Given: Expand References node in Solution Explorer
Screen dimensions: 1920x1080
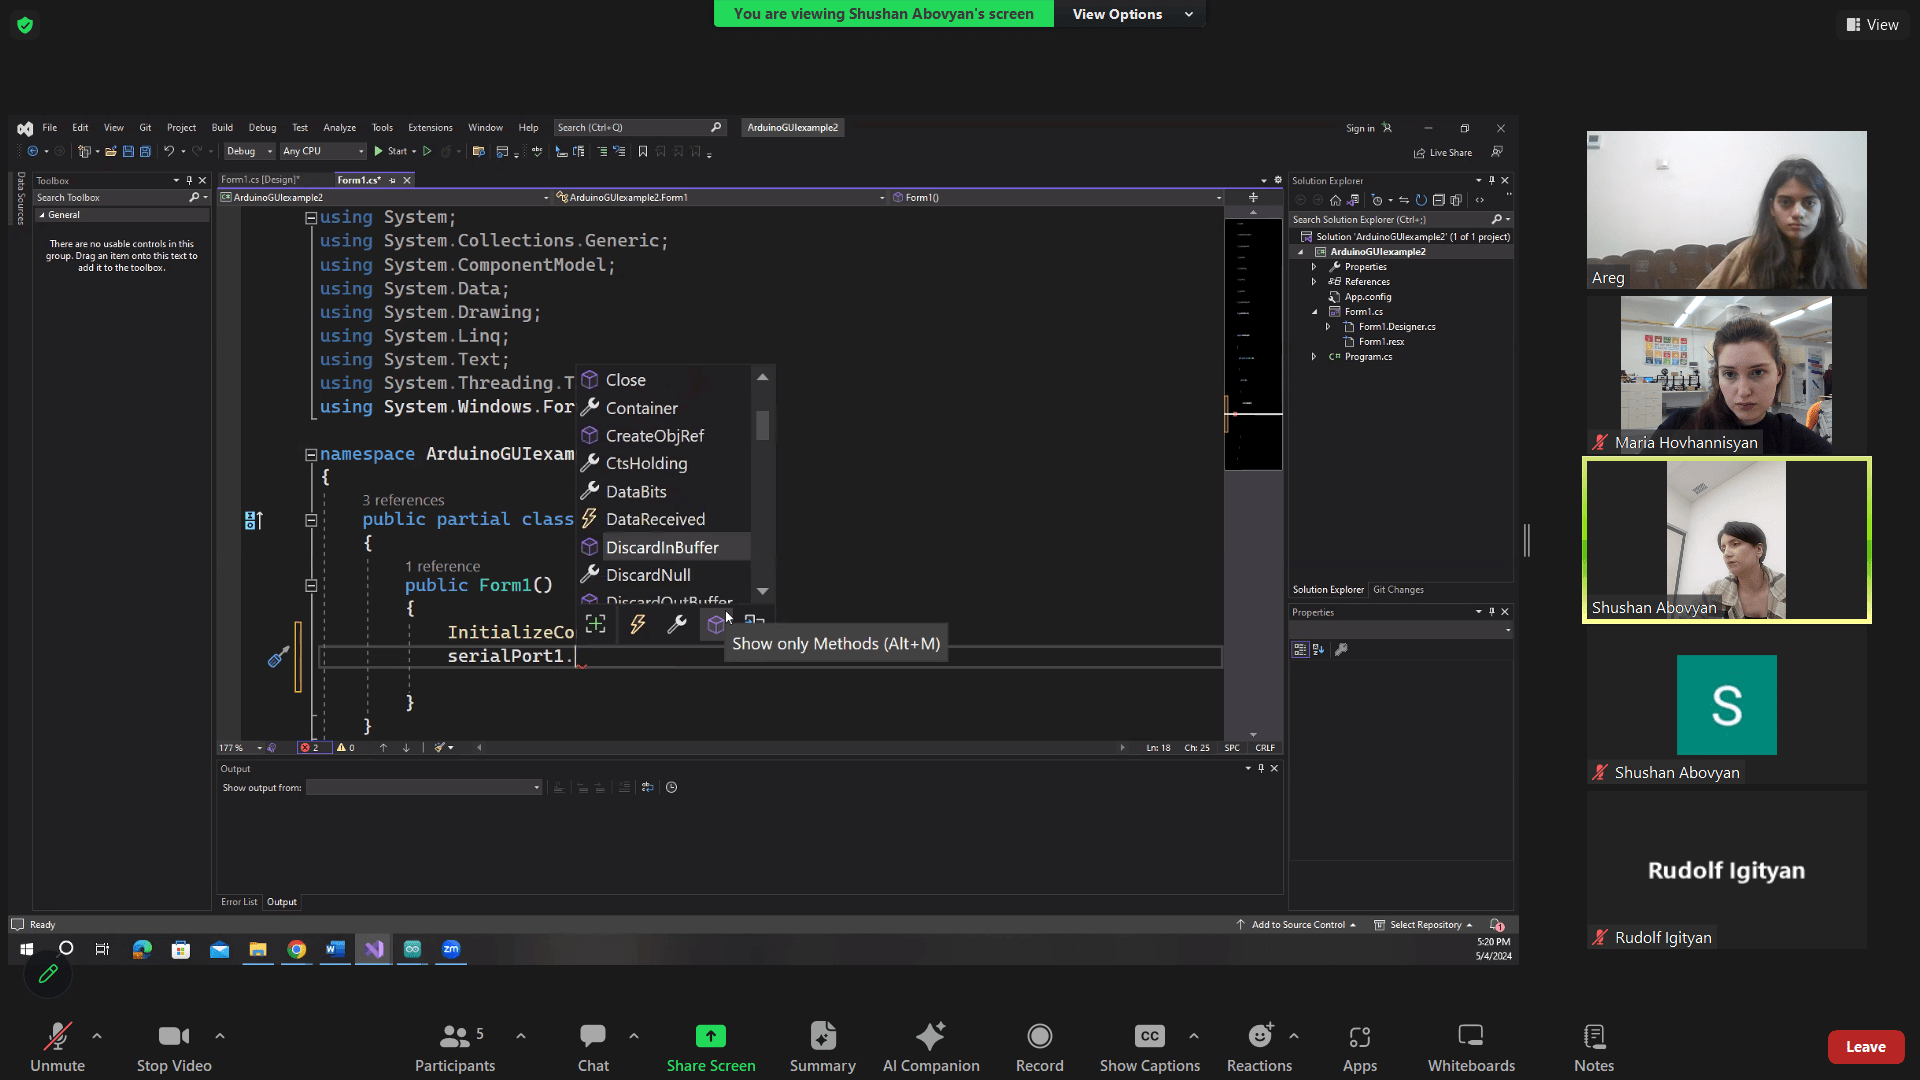Looking at the screenshot, I should (1314, 282).
